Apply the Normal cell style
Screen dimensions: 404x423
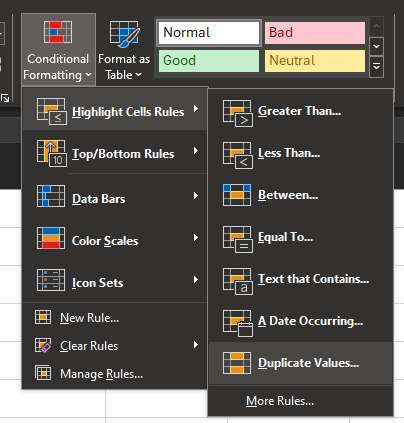click(209, 33)
